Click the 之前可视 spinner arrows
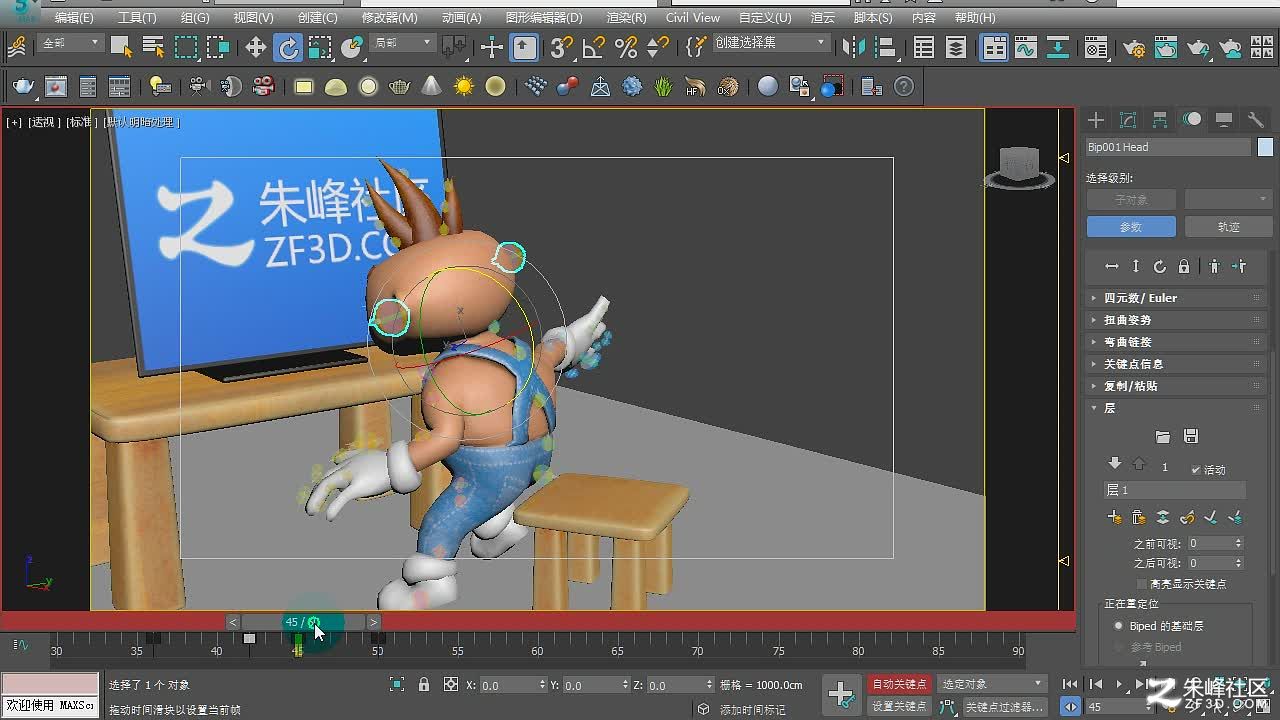This screenshot has height=720, width=1280. pyautogui.click(x=1239, y=543)
